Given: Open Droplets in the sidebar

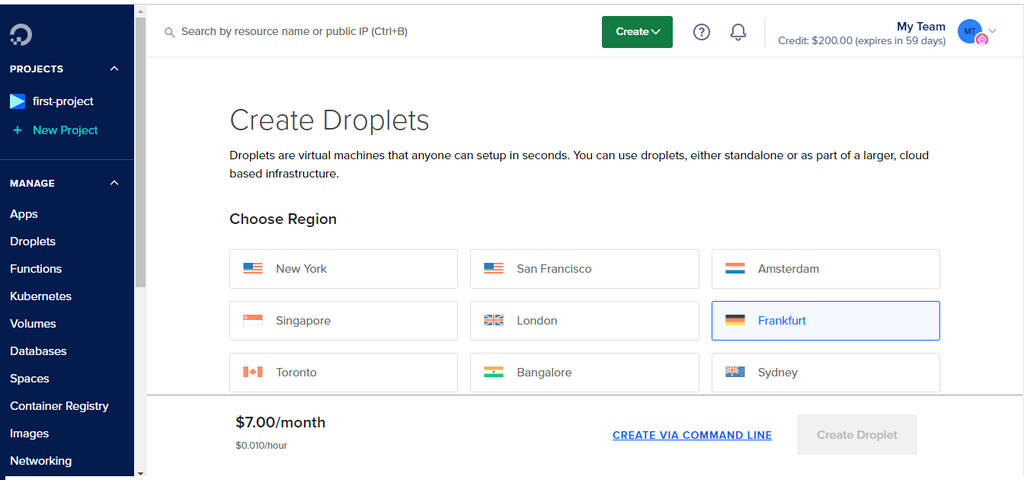Looking at the screenshot, I should click(33, 241).
